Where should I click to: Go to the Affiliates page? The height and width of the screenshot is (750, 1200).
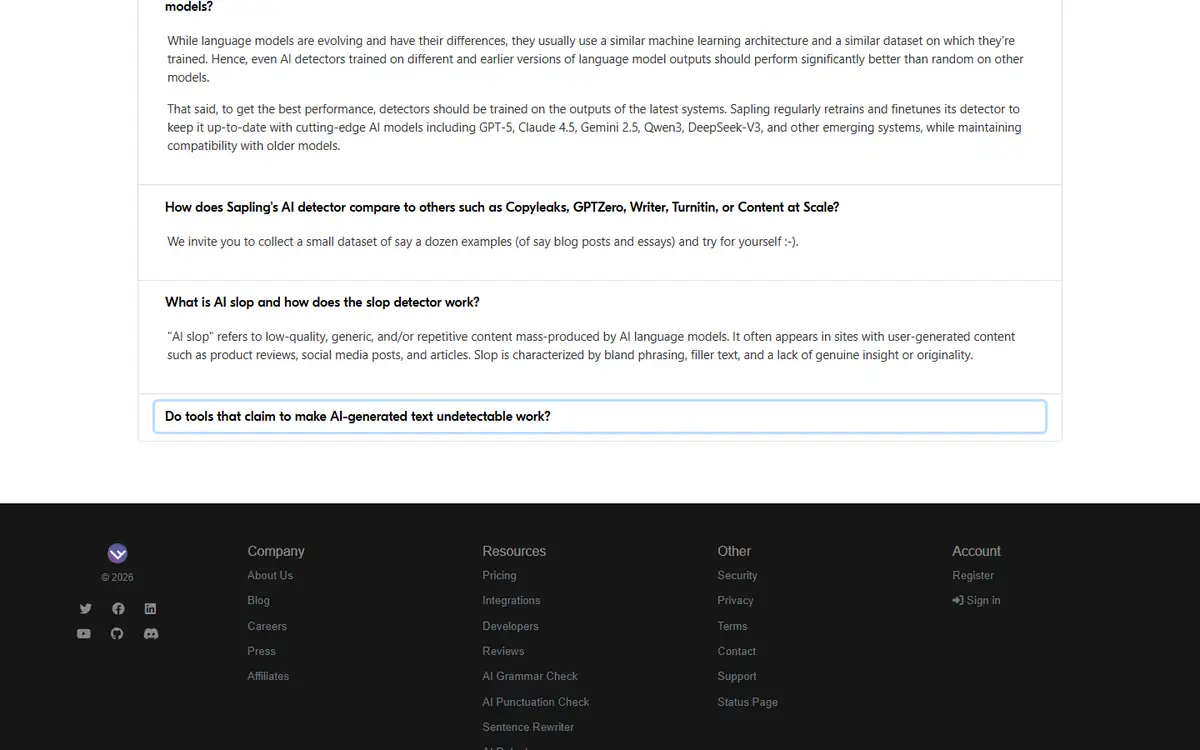coord(268,676)
